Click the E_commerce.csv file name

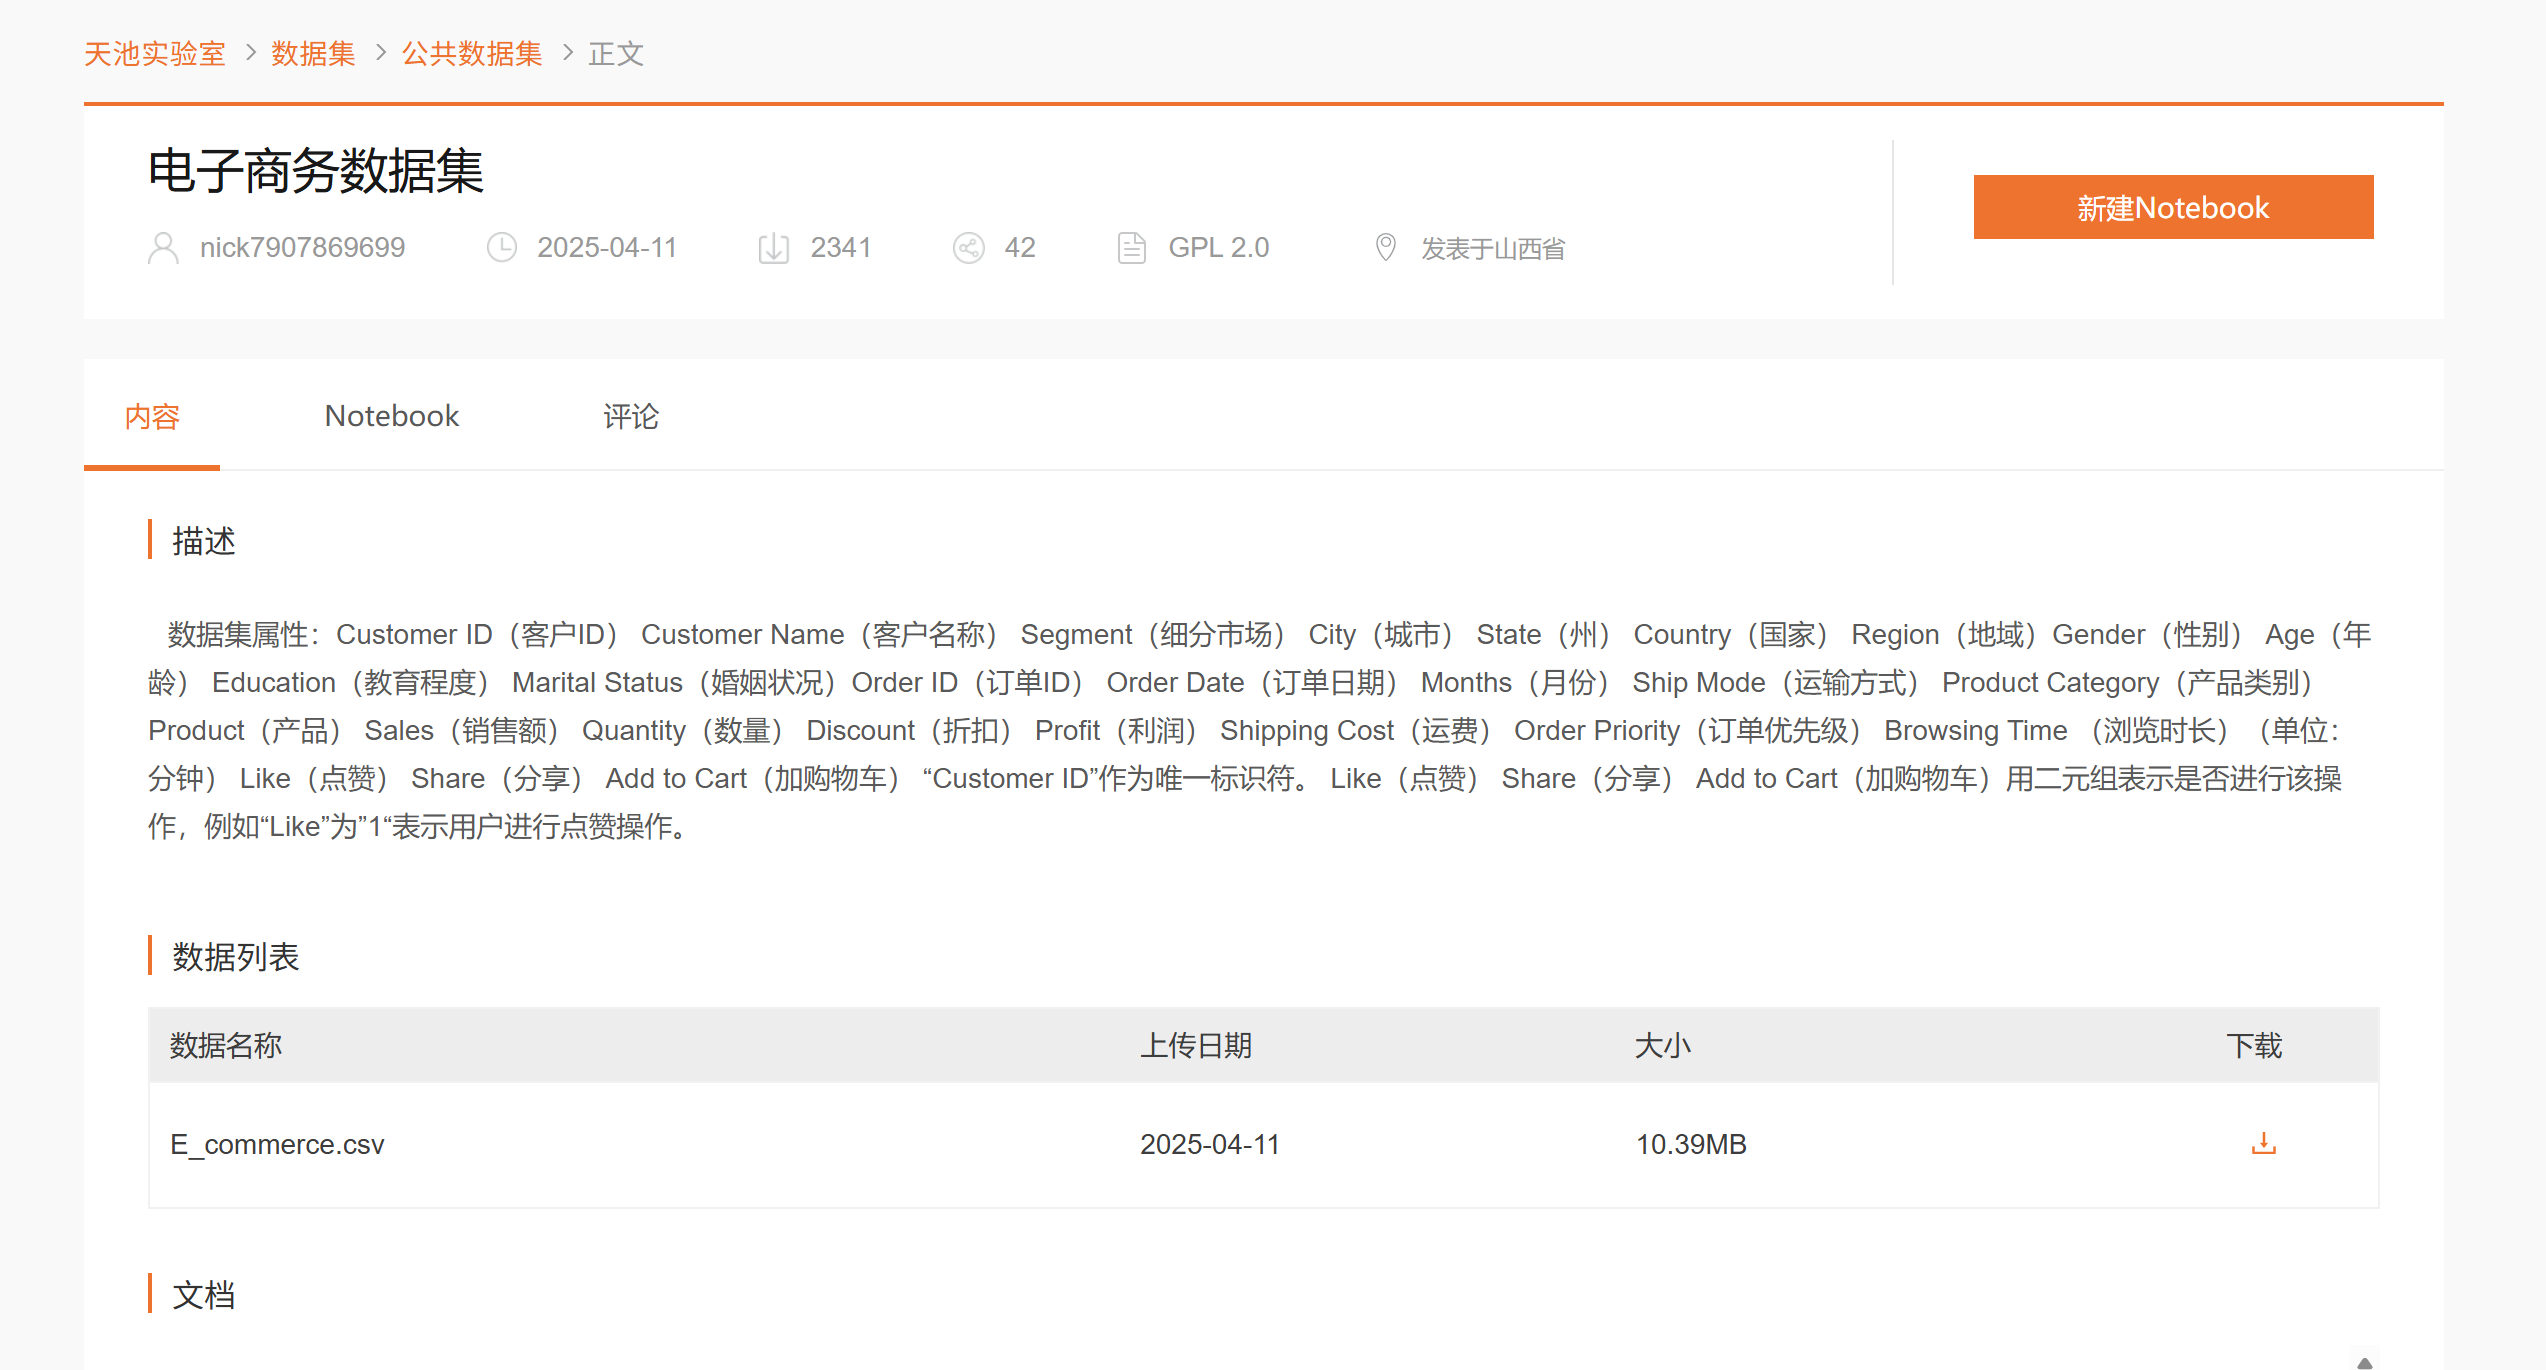click(x=277, y=1144)
